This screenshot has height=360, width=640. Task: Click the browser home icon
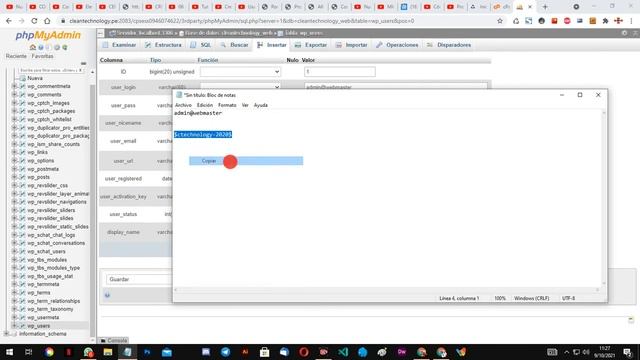click(x=47, y=21)
